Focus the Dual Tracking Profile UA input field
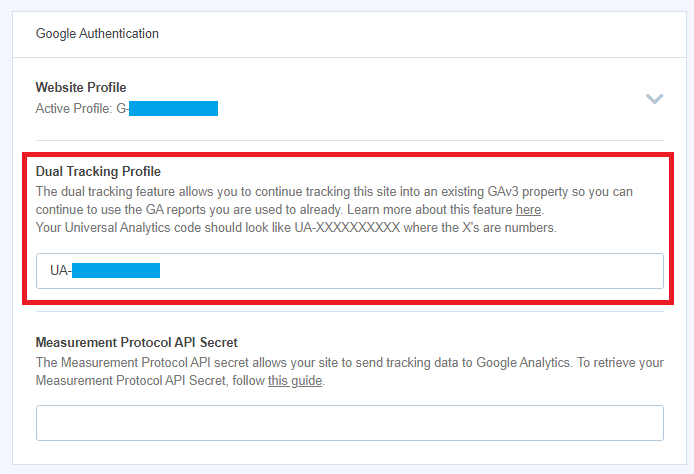 (350, 271)
